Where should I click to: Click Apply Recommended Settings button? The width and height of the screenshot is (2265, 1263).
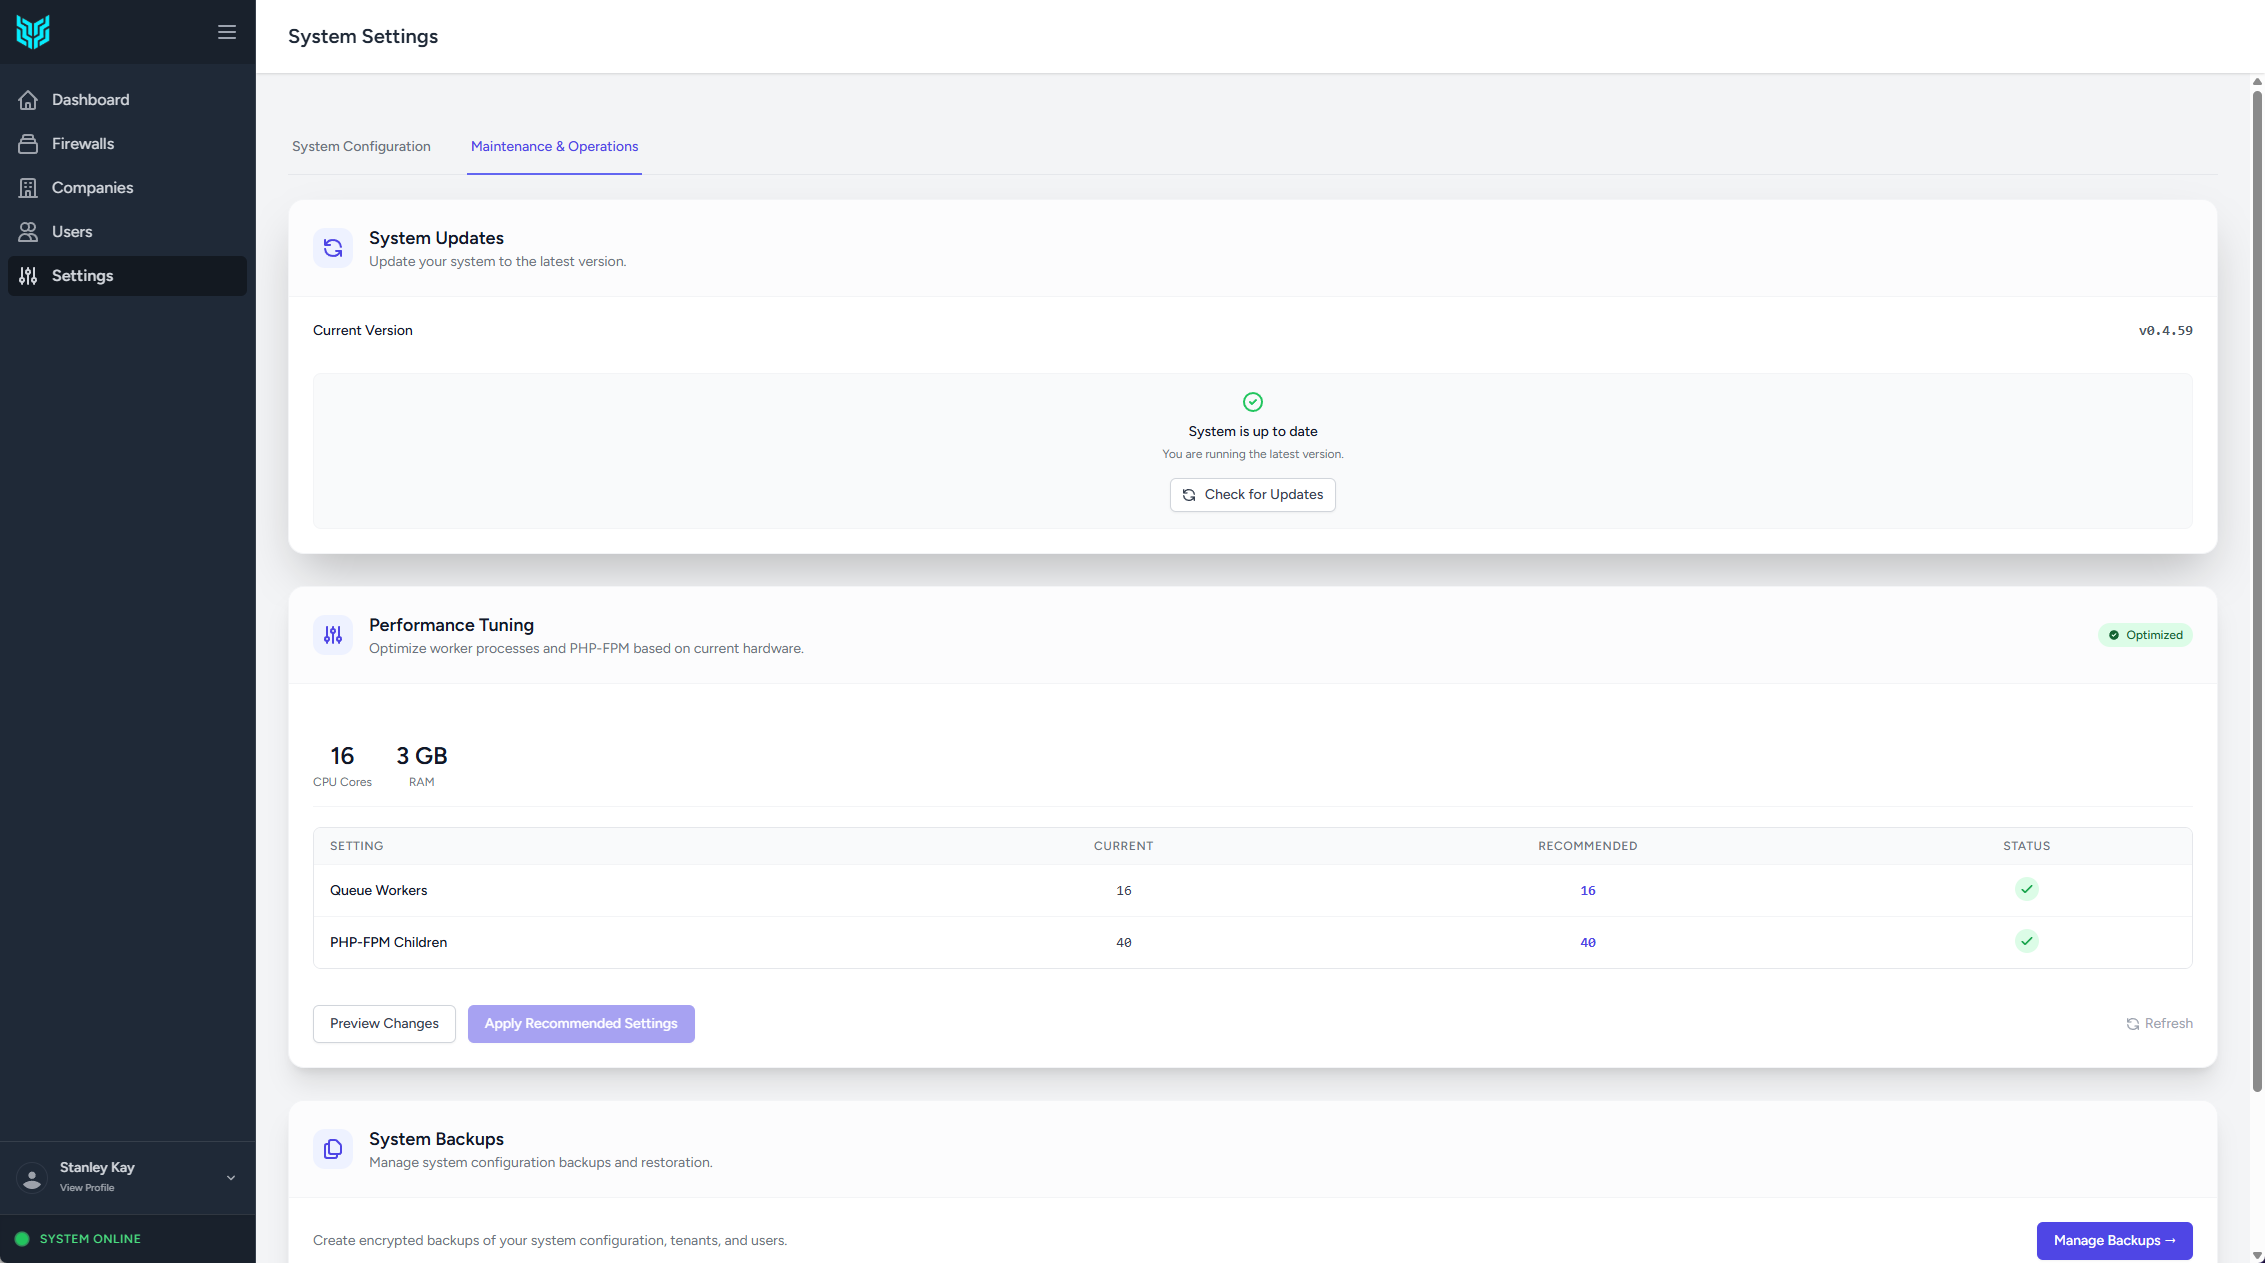pos(581,1024)
